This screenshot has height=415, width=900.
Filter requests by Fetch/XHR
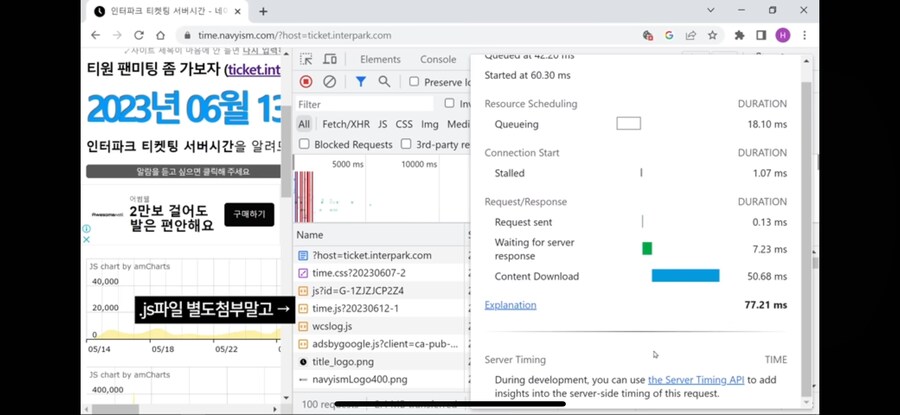[346, 124]
